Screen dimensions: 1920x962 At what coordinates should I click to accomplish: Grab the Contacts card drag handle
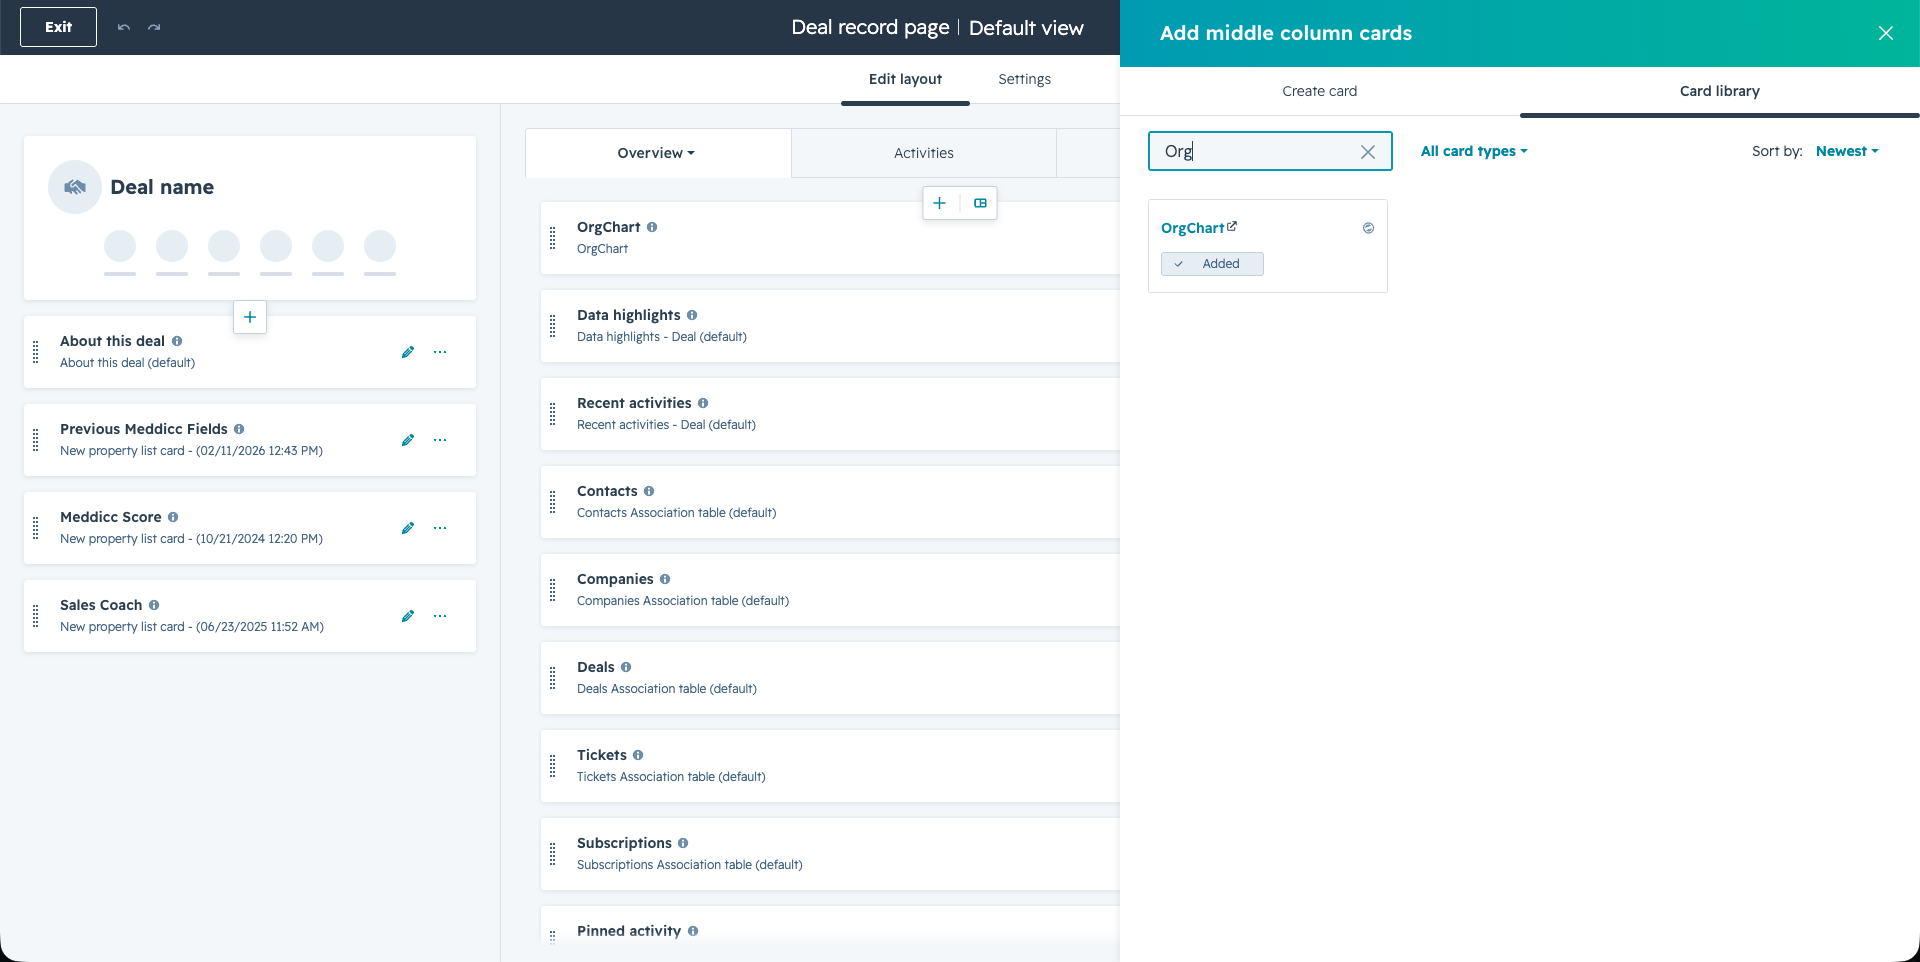point(553,502)
